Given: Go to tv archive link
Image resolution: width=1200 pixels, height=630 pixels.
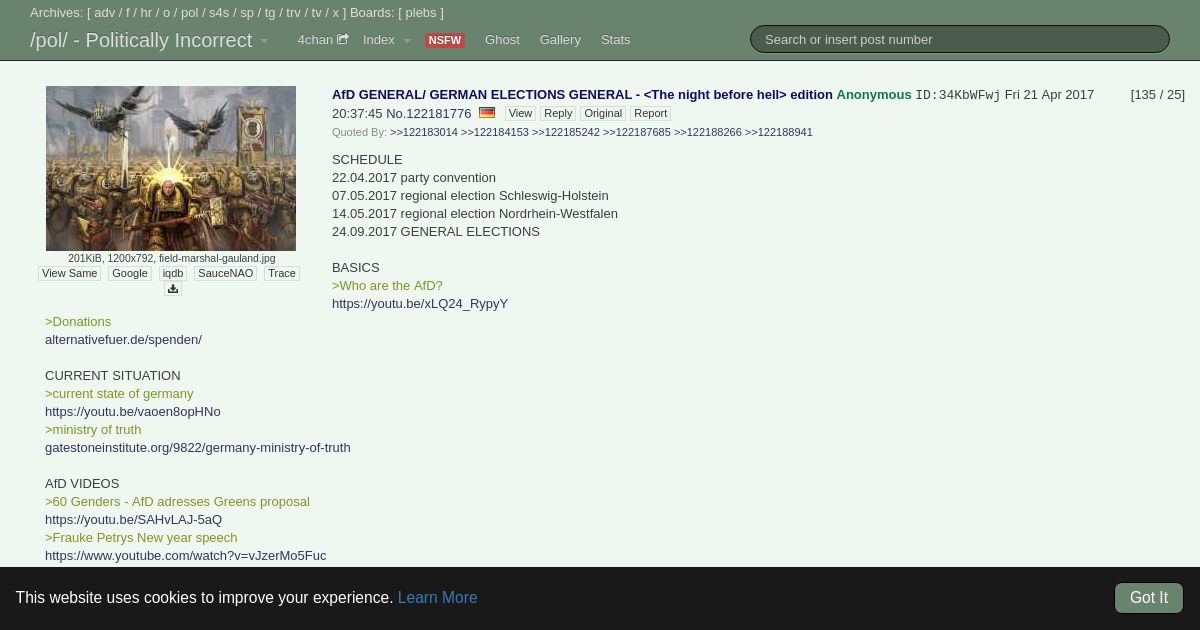Looking at the screenshot, I should tap(316, 13).
